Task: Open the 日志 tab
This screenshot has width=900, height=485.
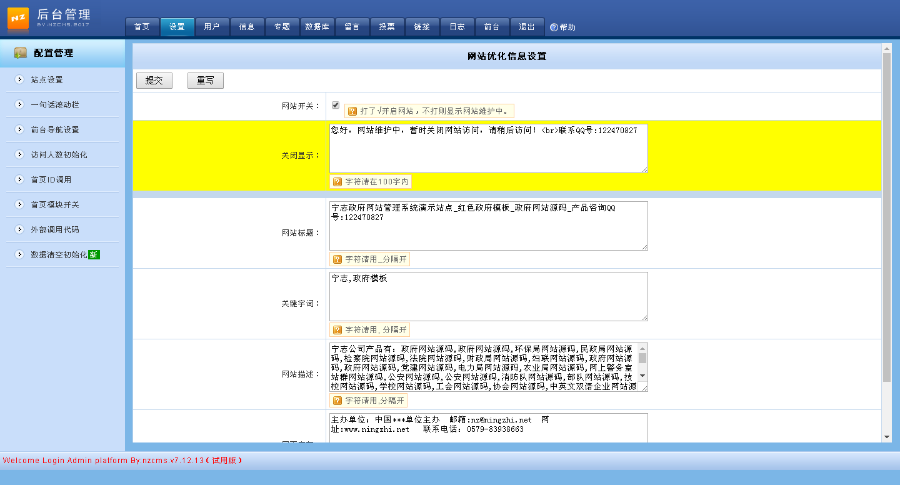Action: click(457, 27)
